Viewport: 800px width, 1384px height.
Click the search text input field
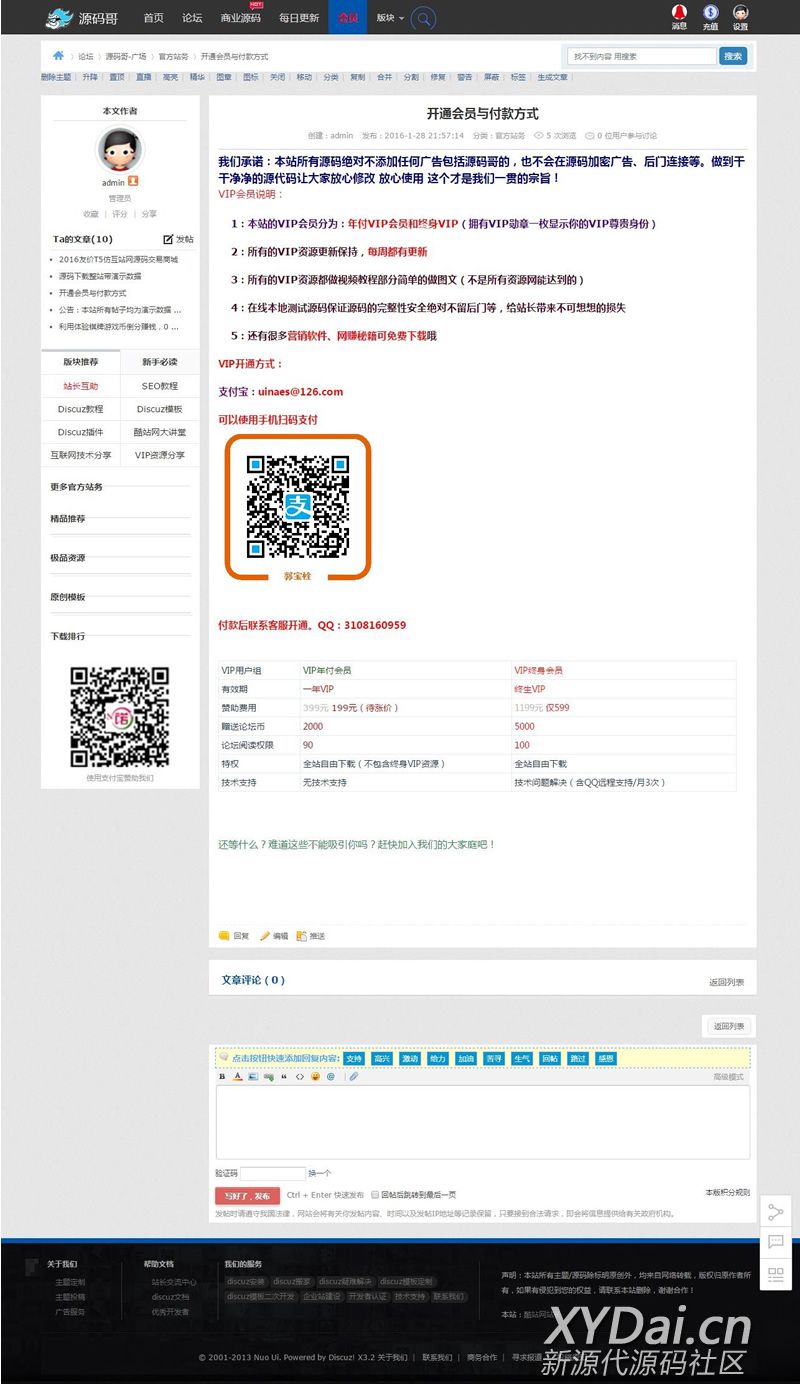[640, 56]
